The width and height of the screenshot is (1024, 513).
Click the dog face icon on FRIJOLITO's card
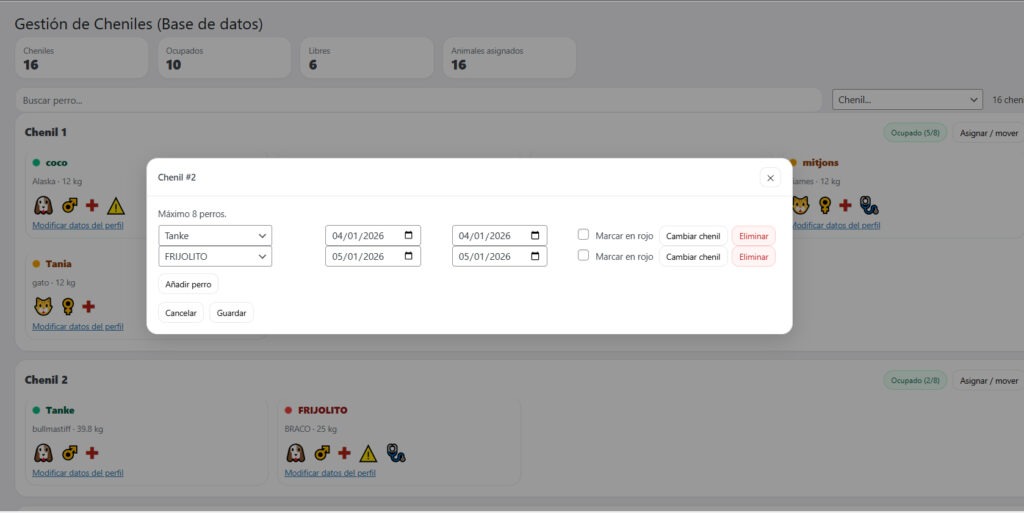tap(296, 453)
